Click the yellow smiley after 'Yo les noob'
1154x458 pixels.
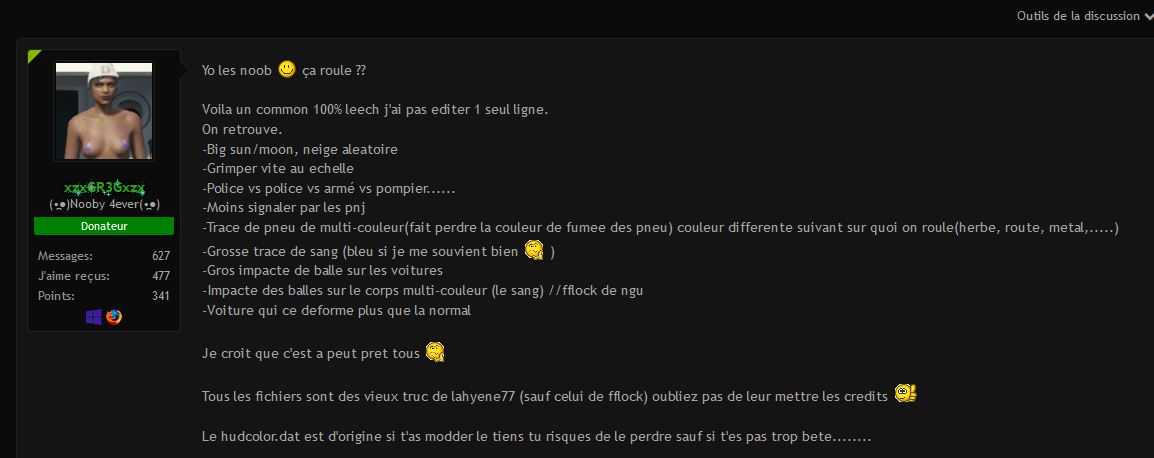[287, 69]
